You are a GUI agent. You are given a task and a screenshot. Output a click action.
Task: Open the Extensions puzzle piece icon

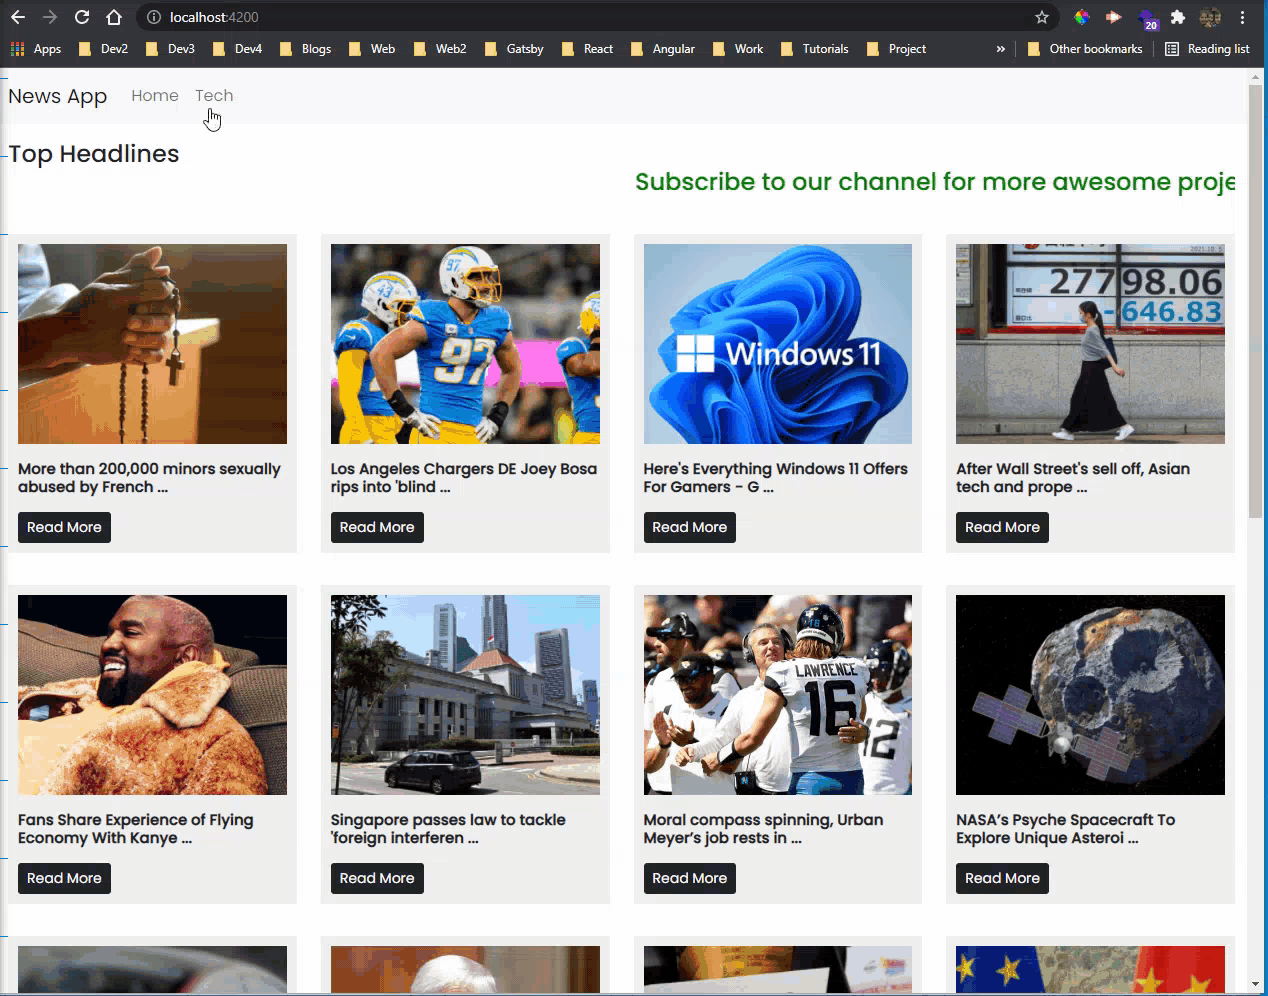(x=1178, y=17)
